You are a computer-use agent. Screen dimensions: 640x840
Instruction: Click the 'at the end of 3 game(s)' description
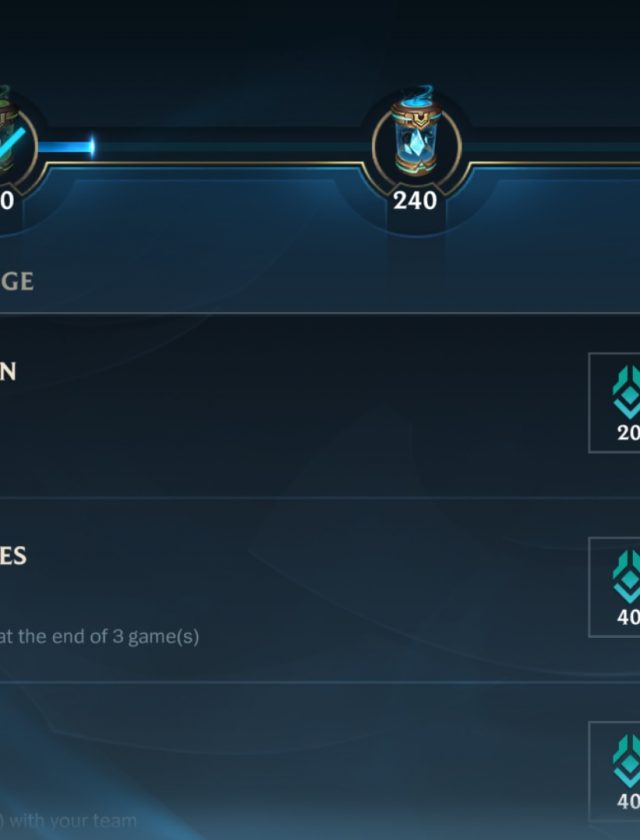pos(100,637)
